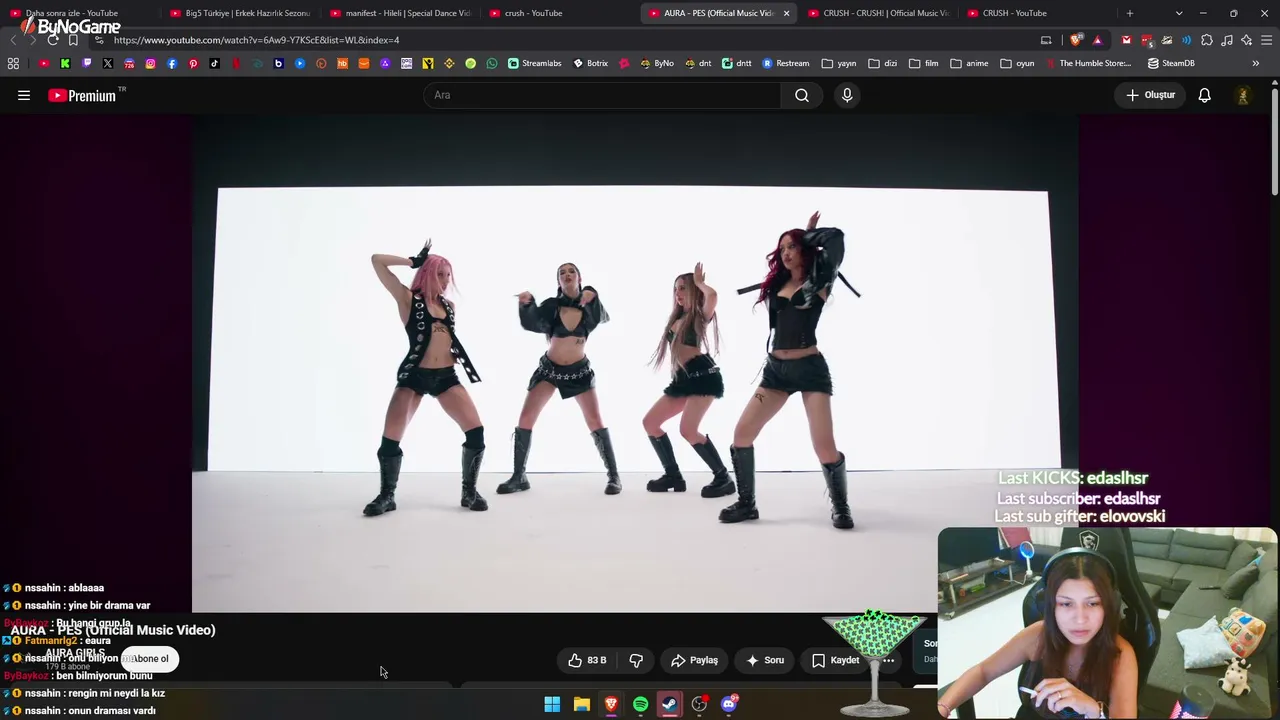Open the Twitch bookmark icon
This screenshot has width=1280, height=720.
click(87, 63)
